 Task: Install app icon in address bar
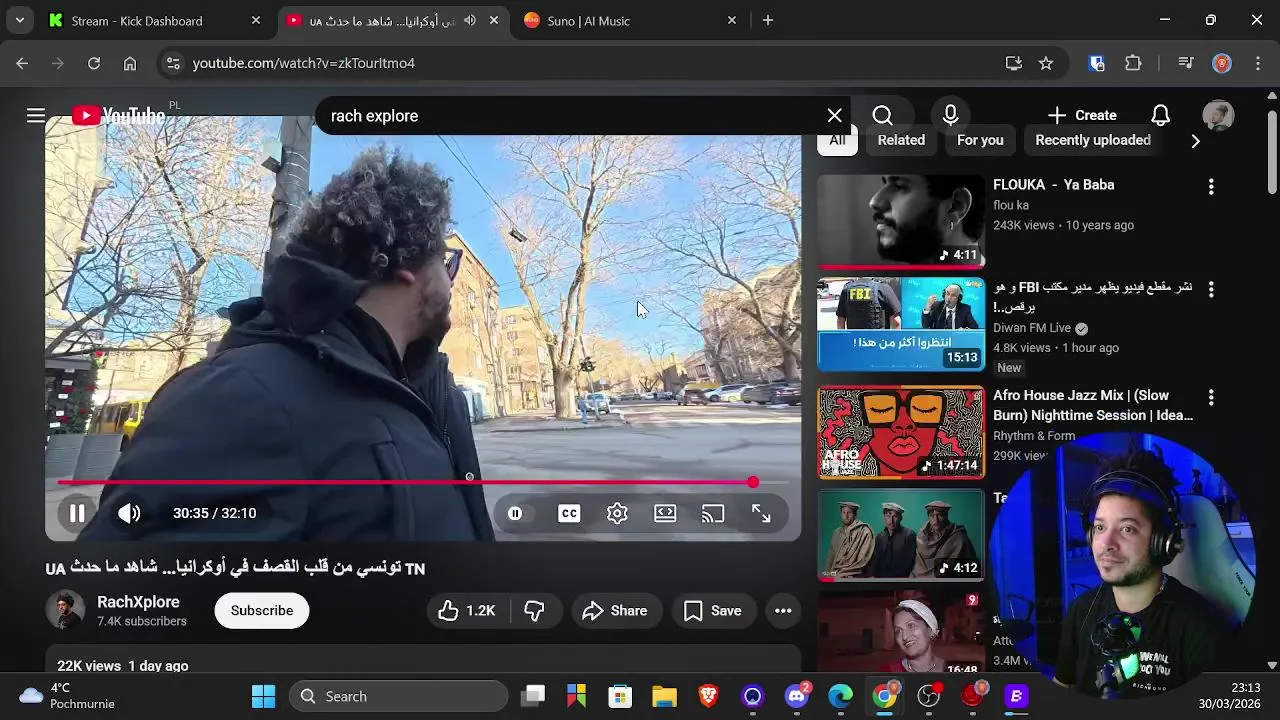[1014, 63]
